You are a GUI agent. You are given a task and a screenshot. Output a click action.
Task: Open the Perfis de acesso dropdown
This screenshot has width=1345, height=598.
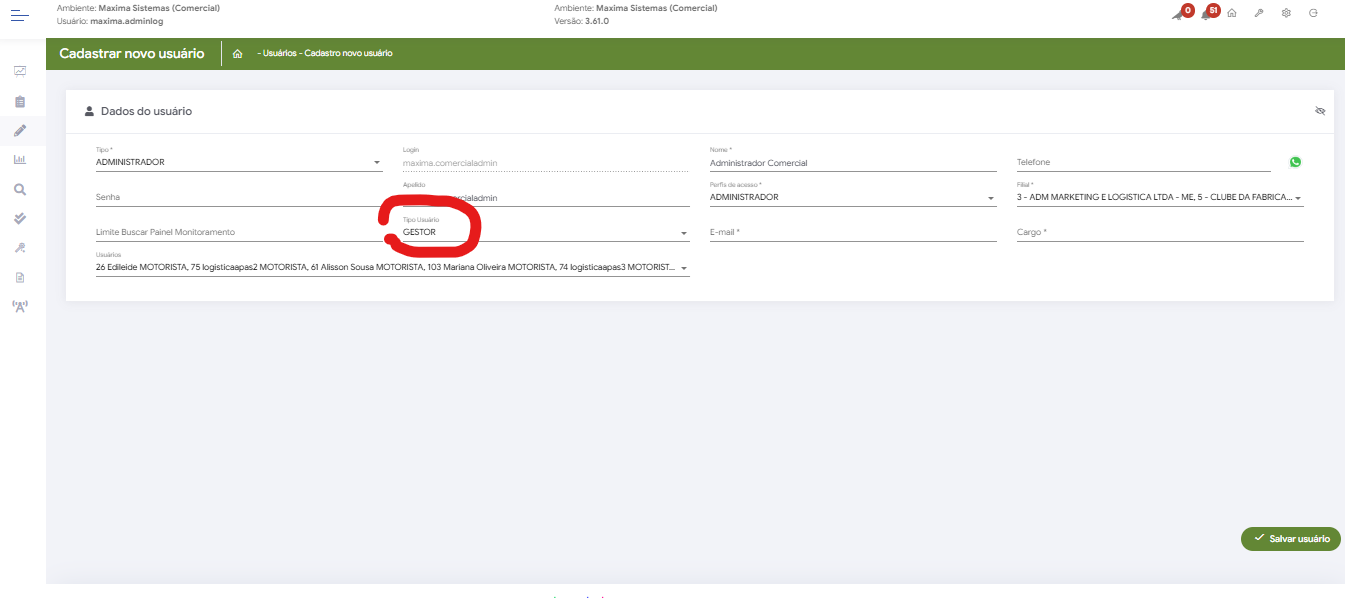pyautogui.click(x=853, y=197)
